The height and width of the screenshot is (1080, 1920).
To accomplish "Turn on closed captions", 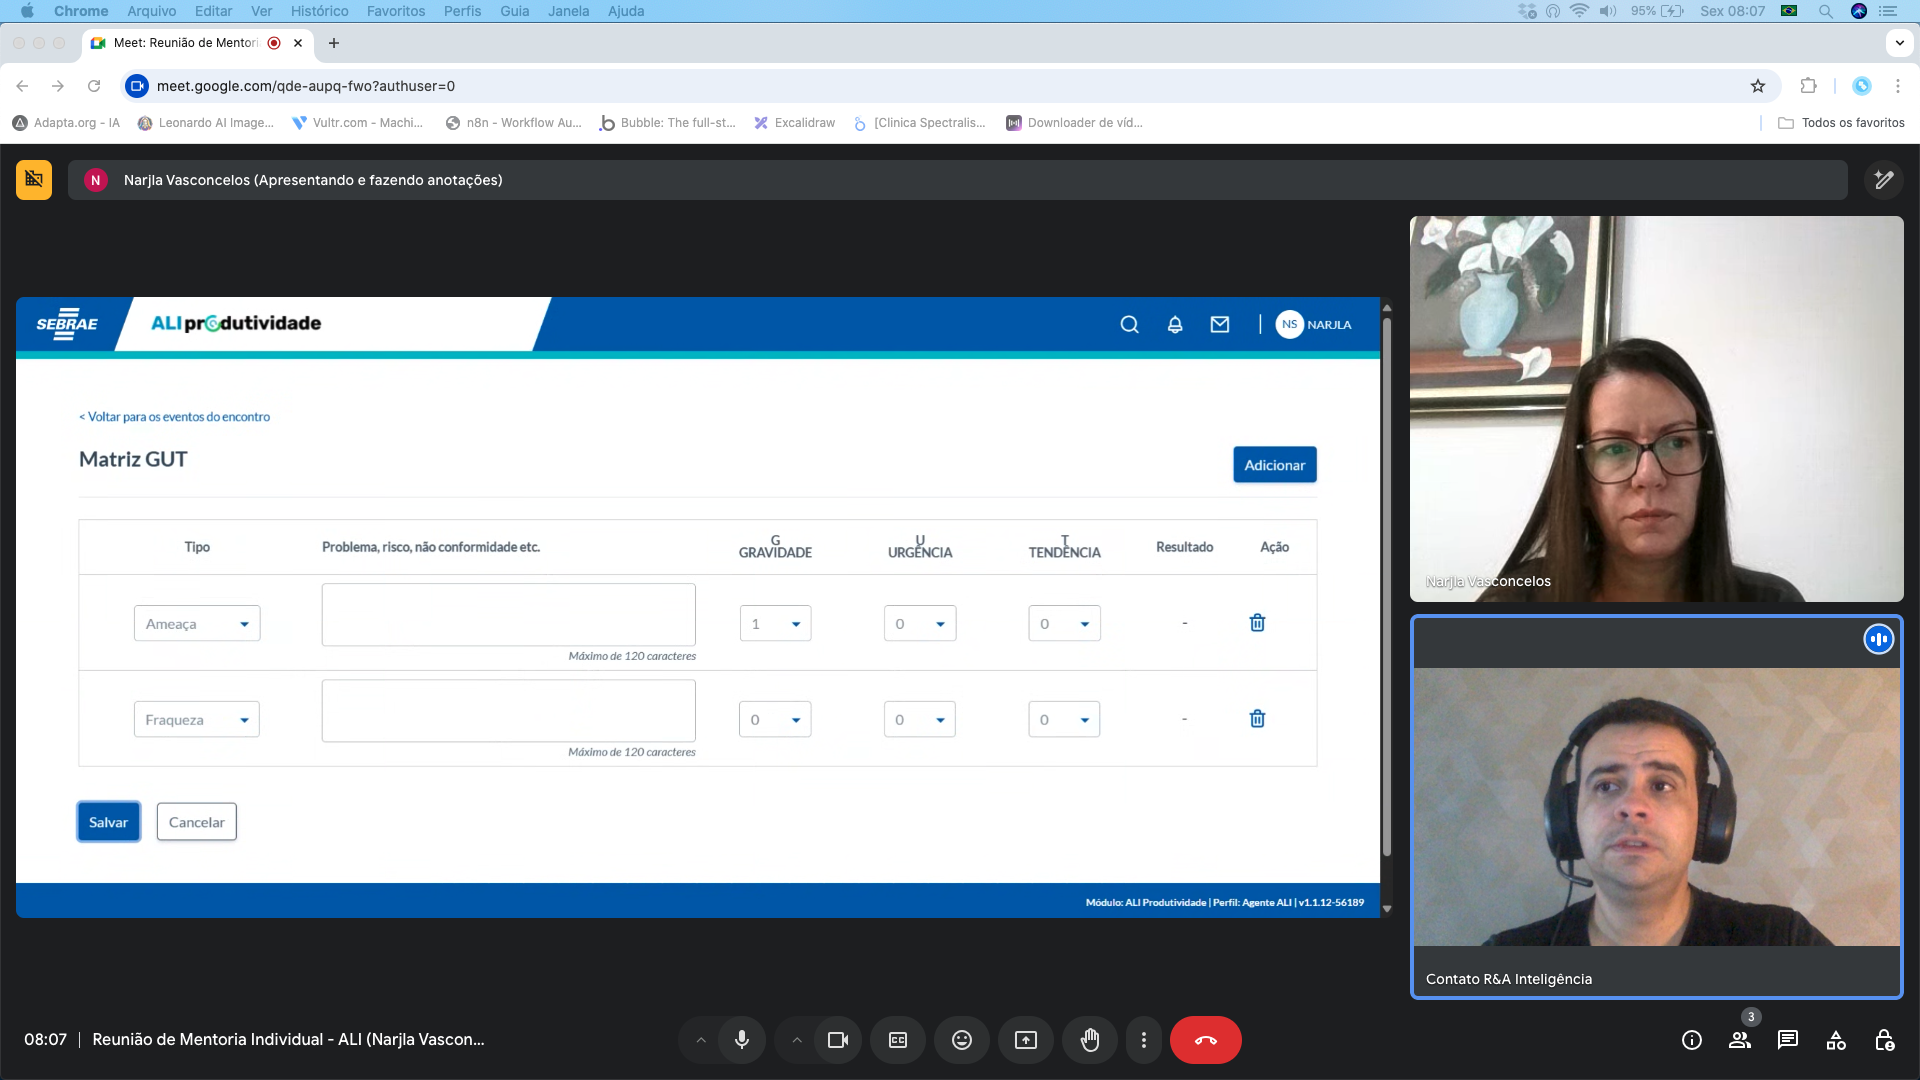I will point(898,1040).
